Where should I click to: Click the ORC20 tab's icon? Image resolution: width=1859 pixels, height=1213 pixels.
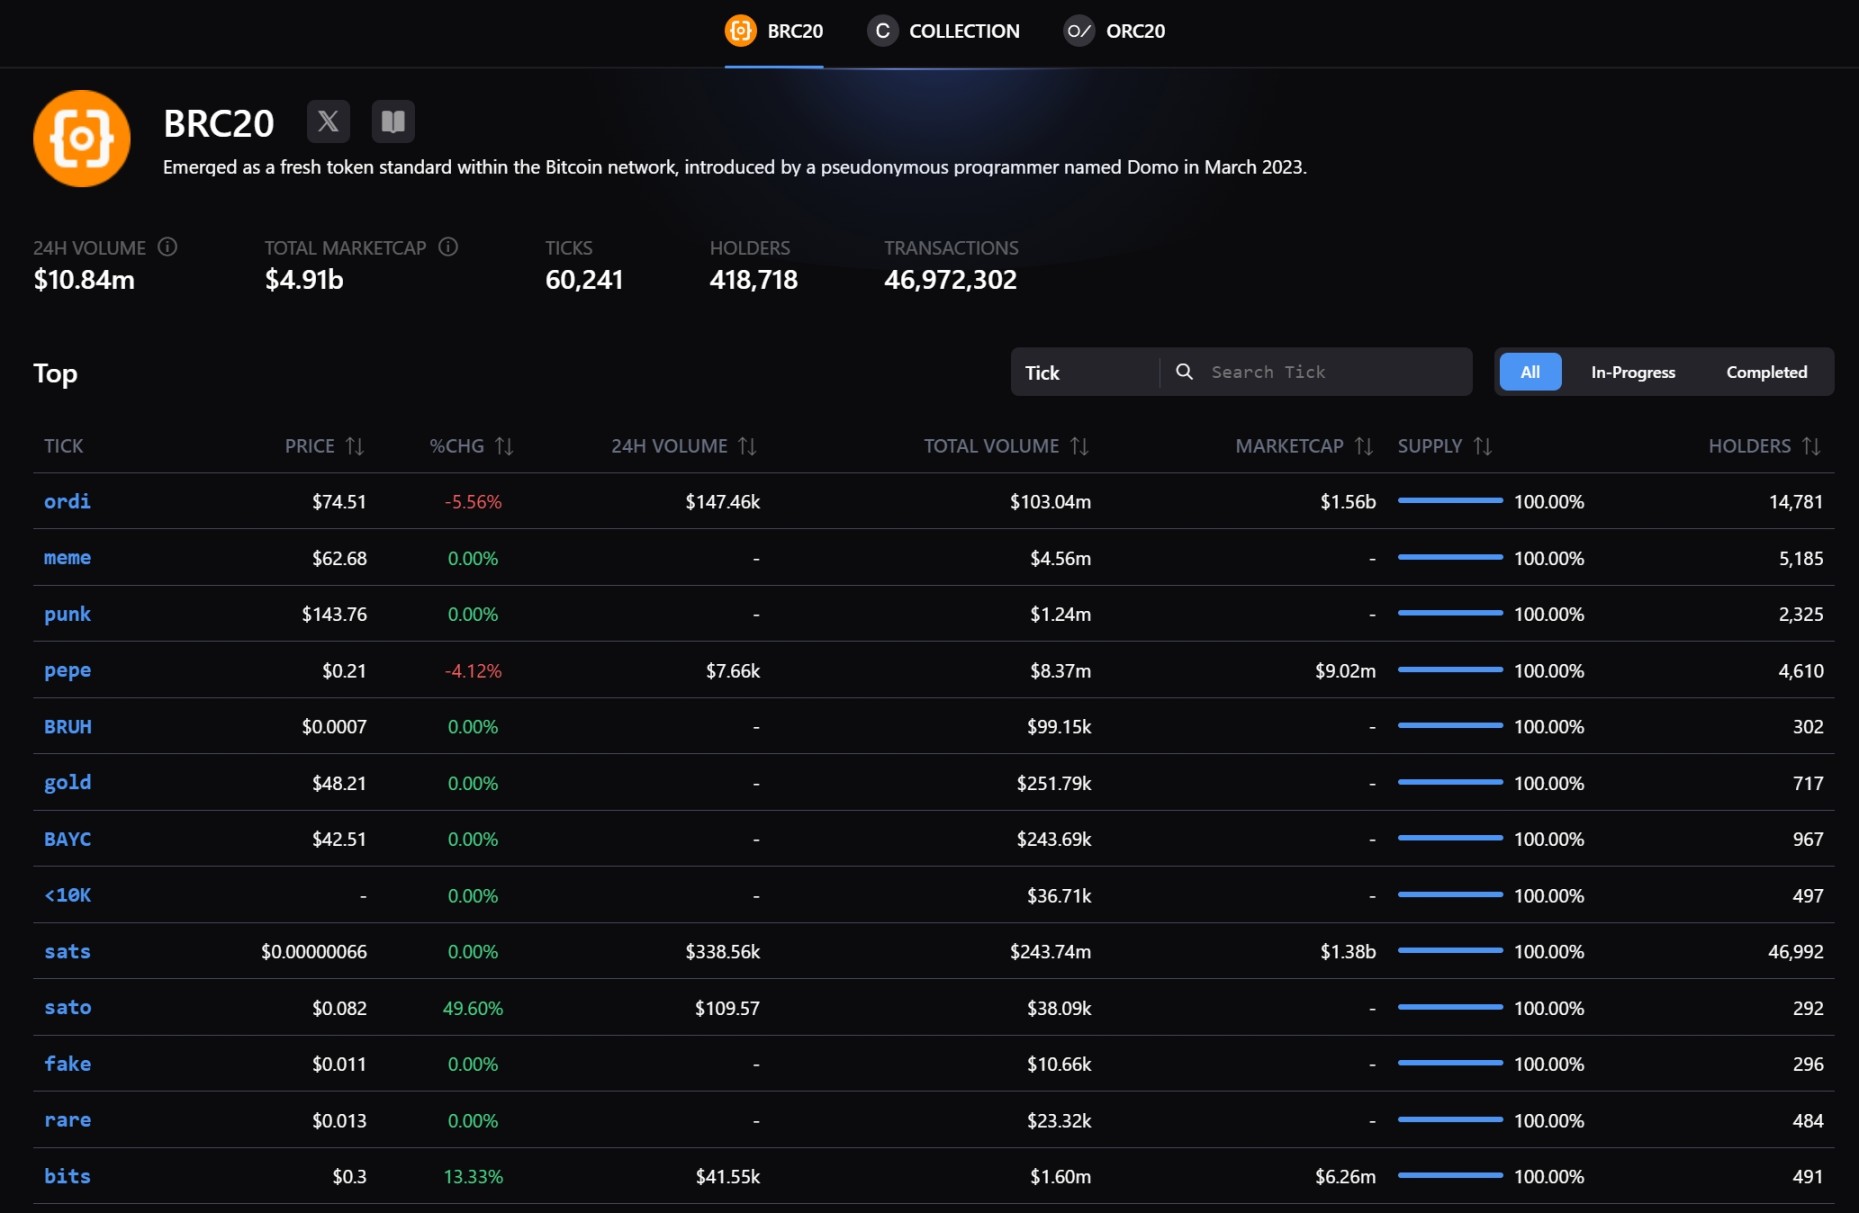1079,31
